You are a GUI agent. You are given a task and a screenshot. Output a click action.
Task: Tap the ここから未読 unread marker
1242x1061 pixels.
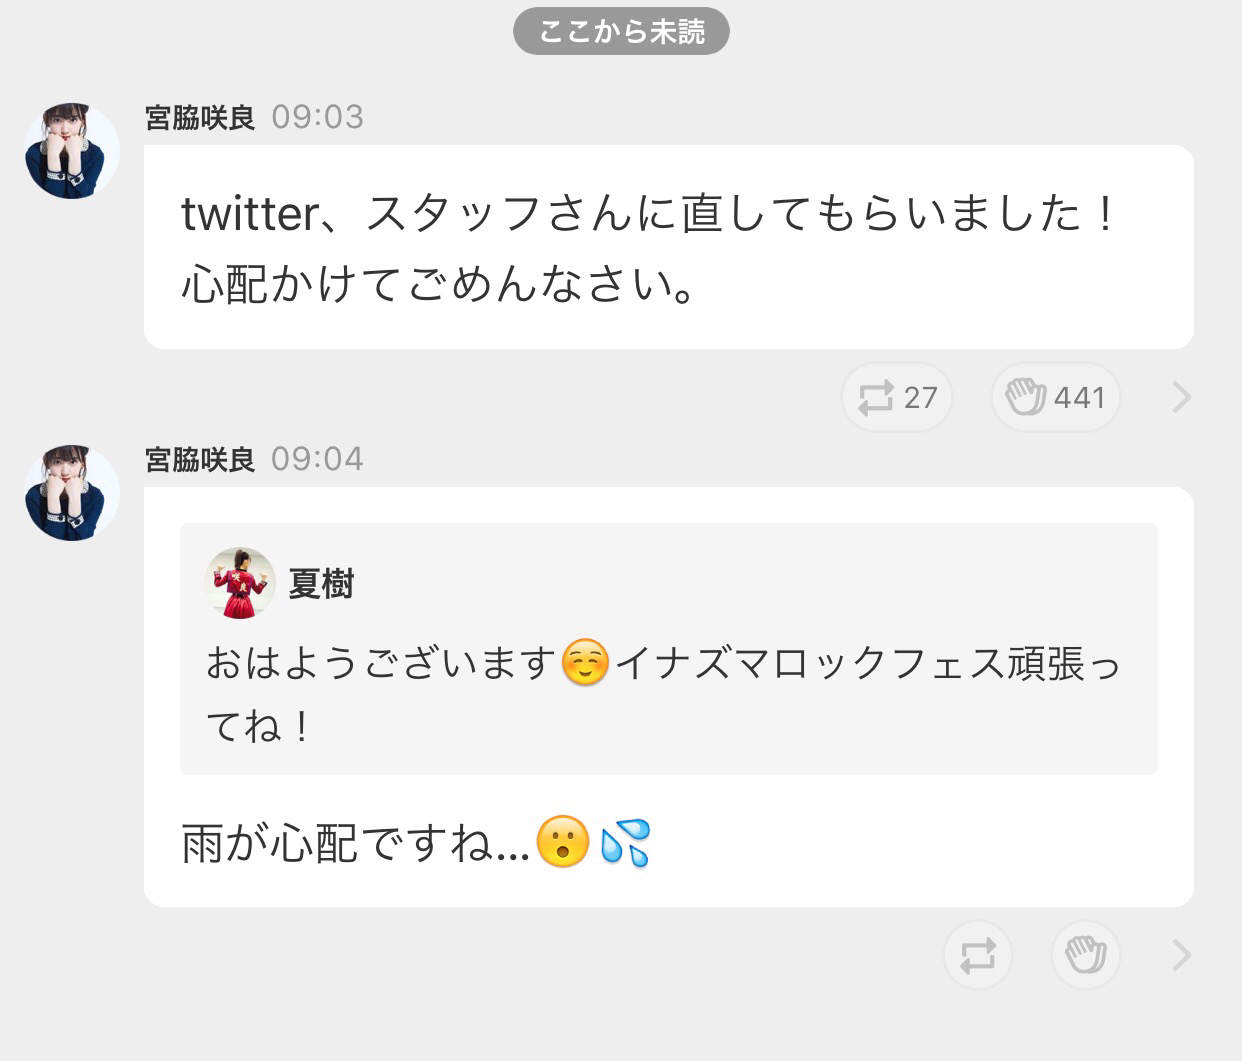click(x=621, y=32)
